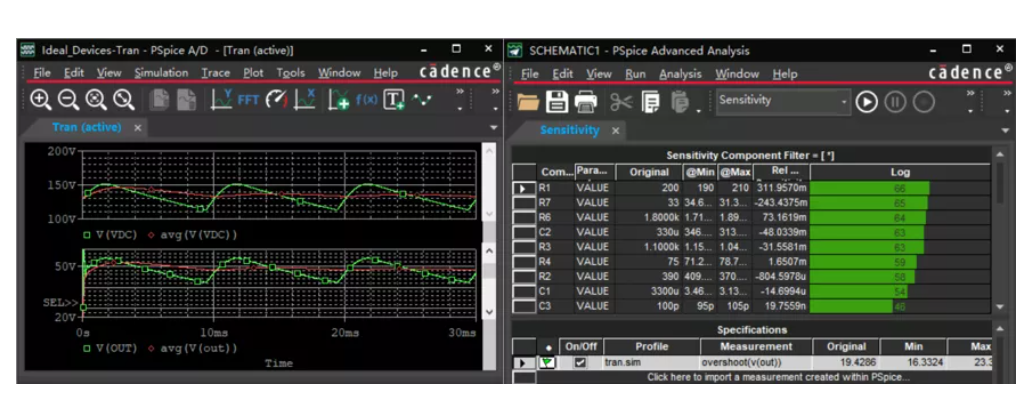This screenshot has width=1027, height=403.
Task: Click the Print icon in Advanced Analysis
Action: [586, 102]
